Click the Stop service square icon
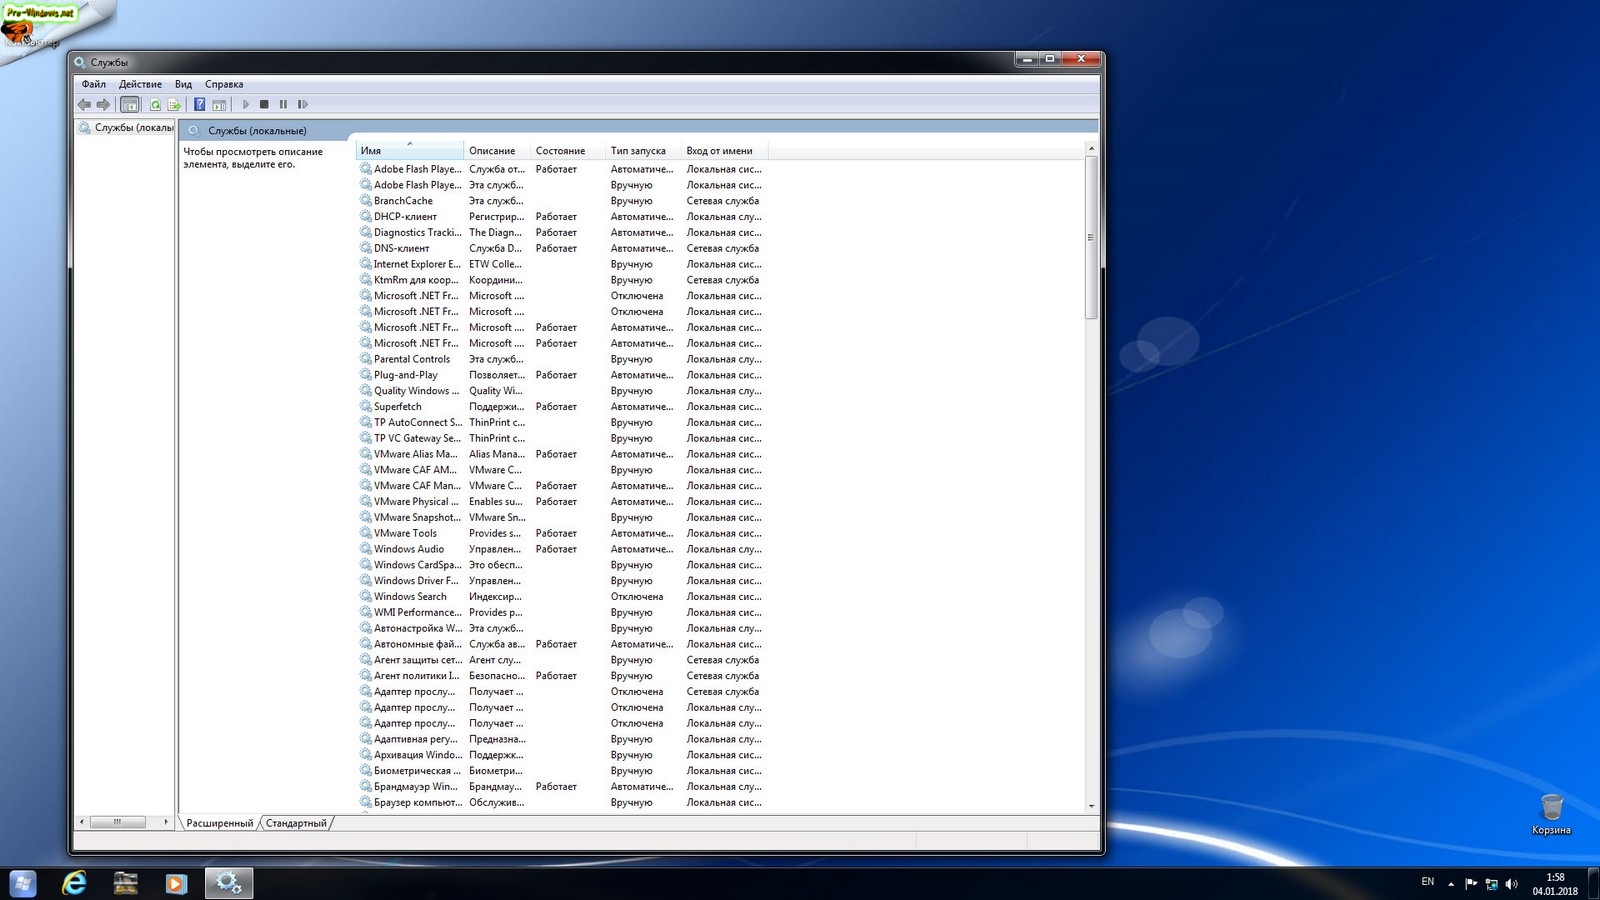 click(x=264, y=104)
